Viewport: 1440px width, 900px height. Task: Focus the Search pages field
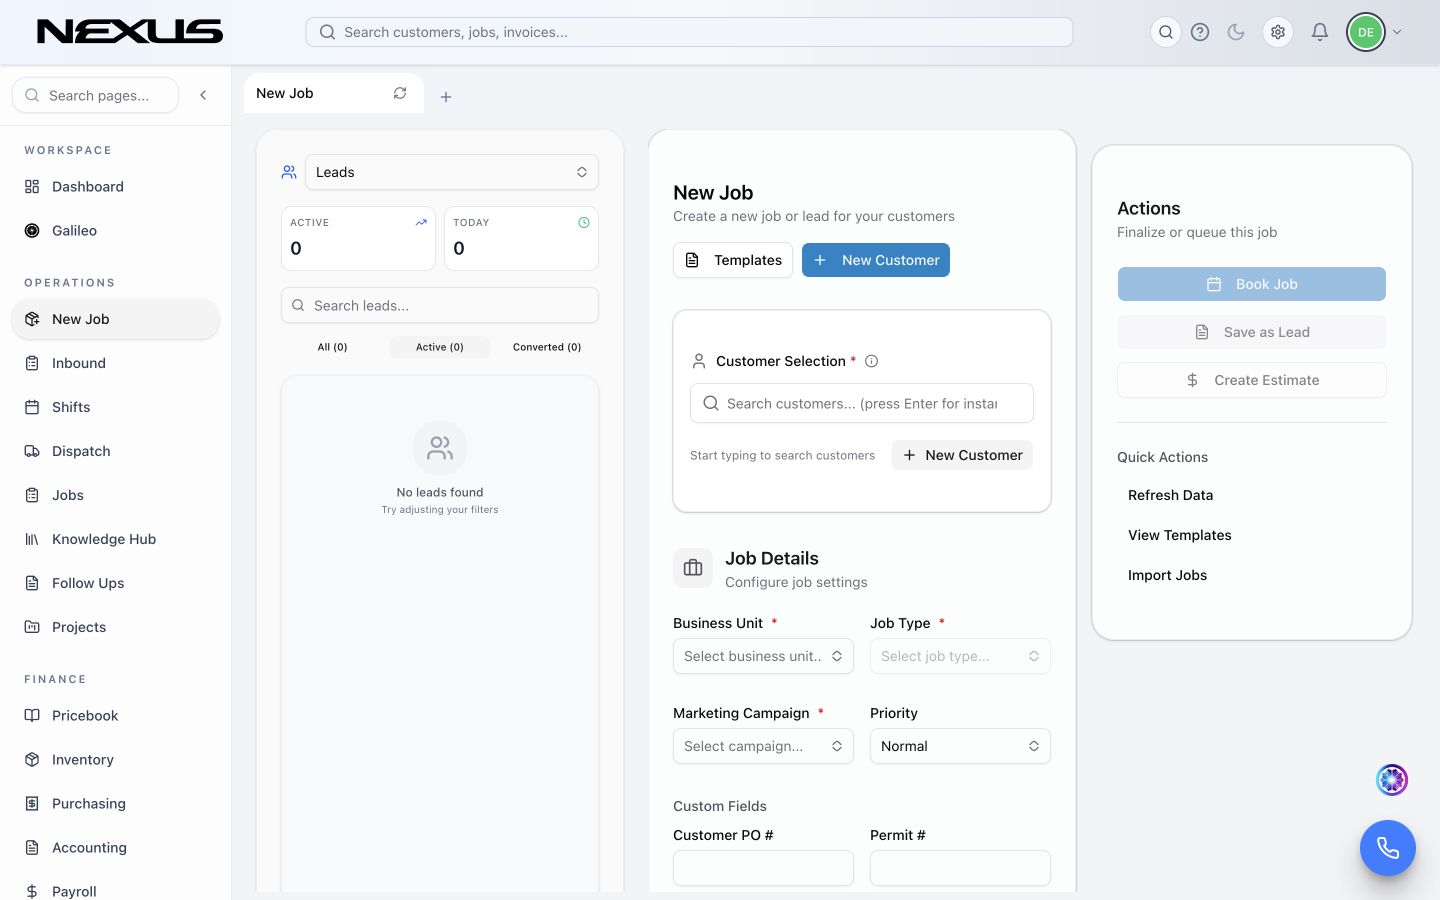click(95, 95)
